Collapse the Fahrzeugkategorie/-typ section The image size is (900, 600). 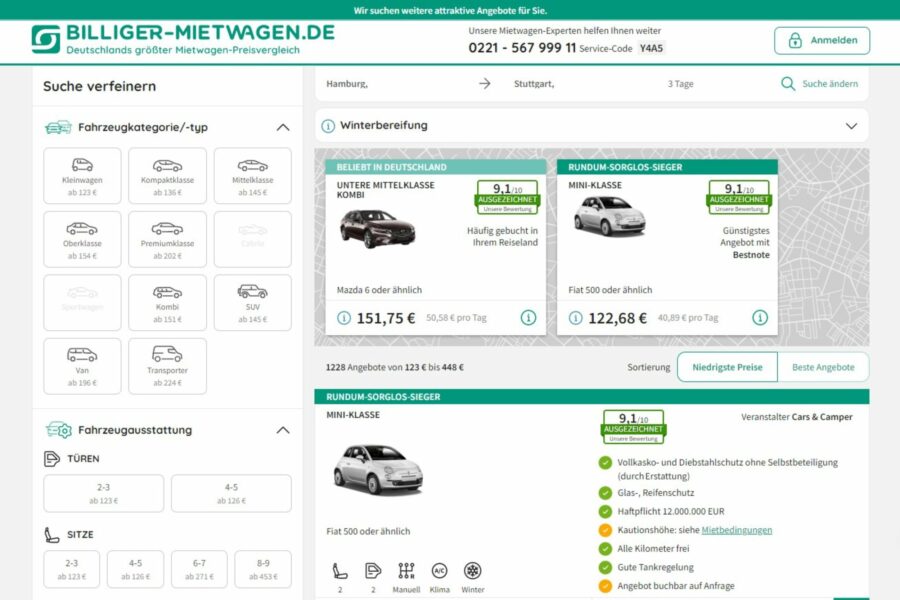281,127
